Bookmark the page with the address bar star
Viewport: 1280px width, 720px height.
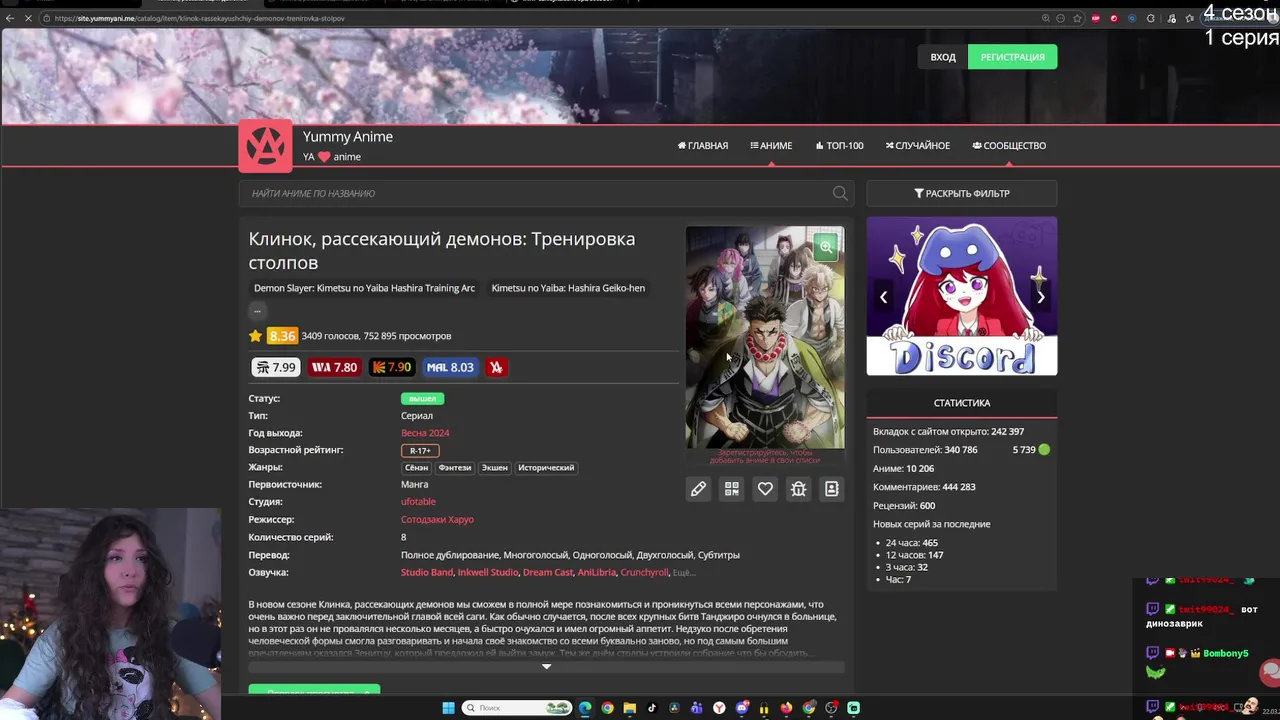[x=1077, y=18]
